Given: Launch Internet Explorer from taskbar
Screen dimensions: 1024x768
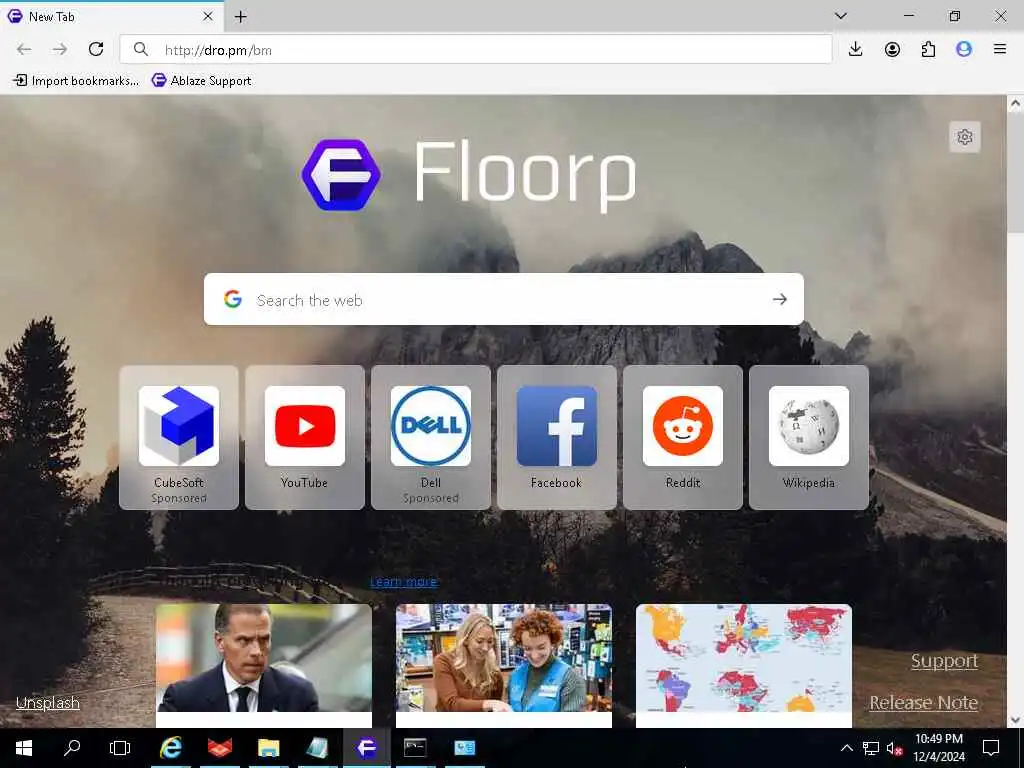Looking at the screenshot, I should point(171,747).
